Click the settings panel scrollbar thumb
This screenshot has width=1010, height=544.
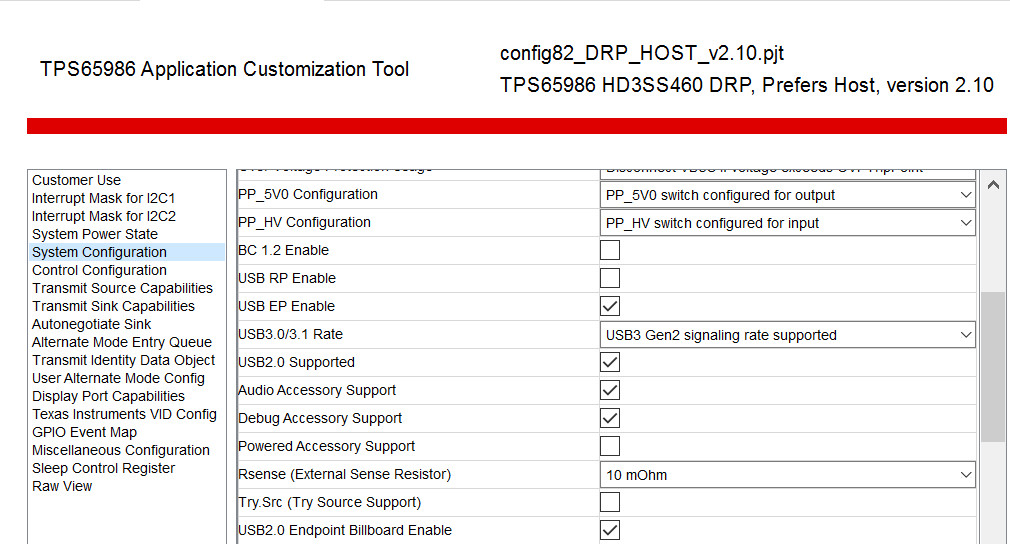(993, 367)
